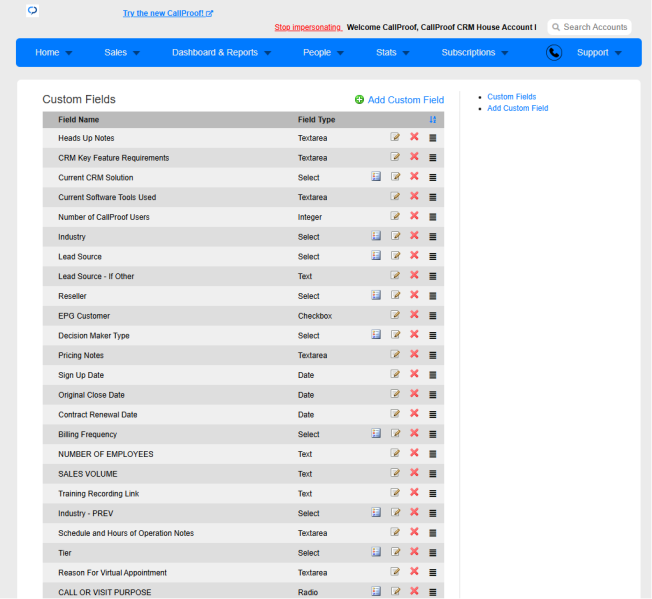Open options list for Industry - PREV
This screenshot has height=599, width=652.
click(376, 512)
